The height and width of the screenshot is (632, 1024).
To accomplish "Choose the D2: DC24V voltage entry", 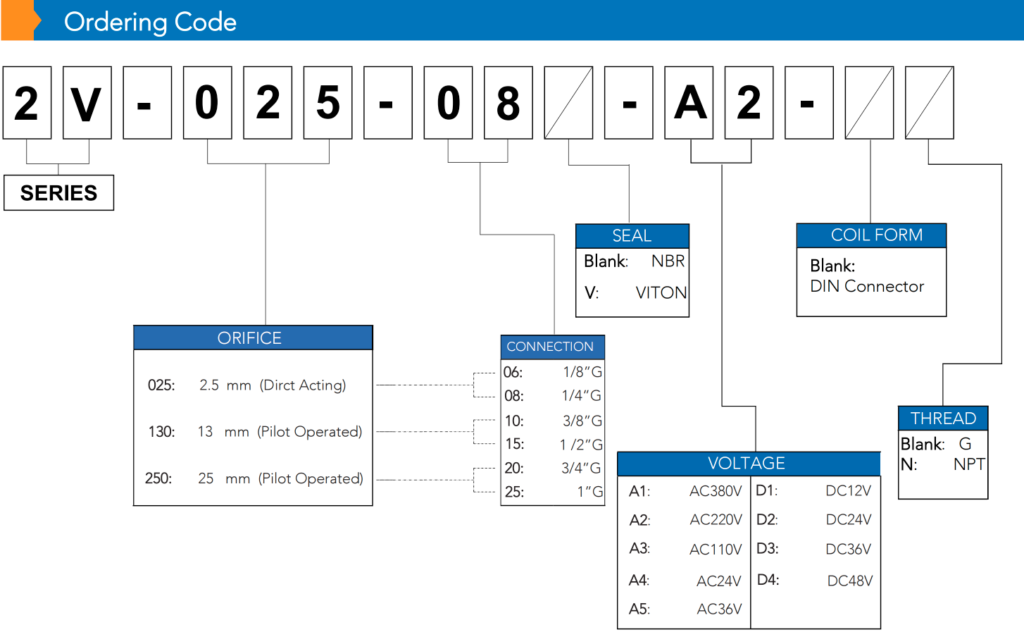I will point(814,519).
